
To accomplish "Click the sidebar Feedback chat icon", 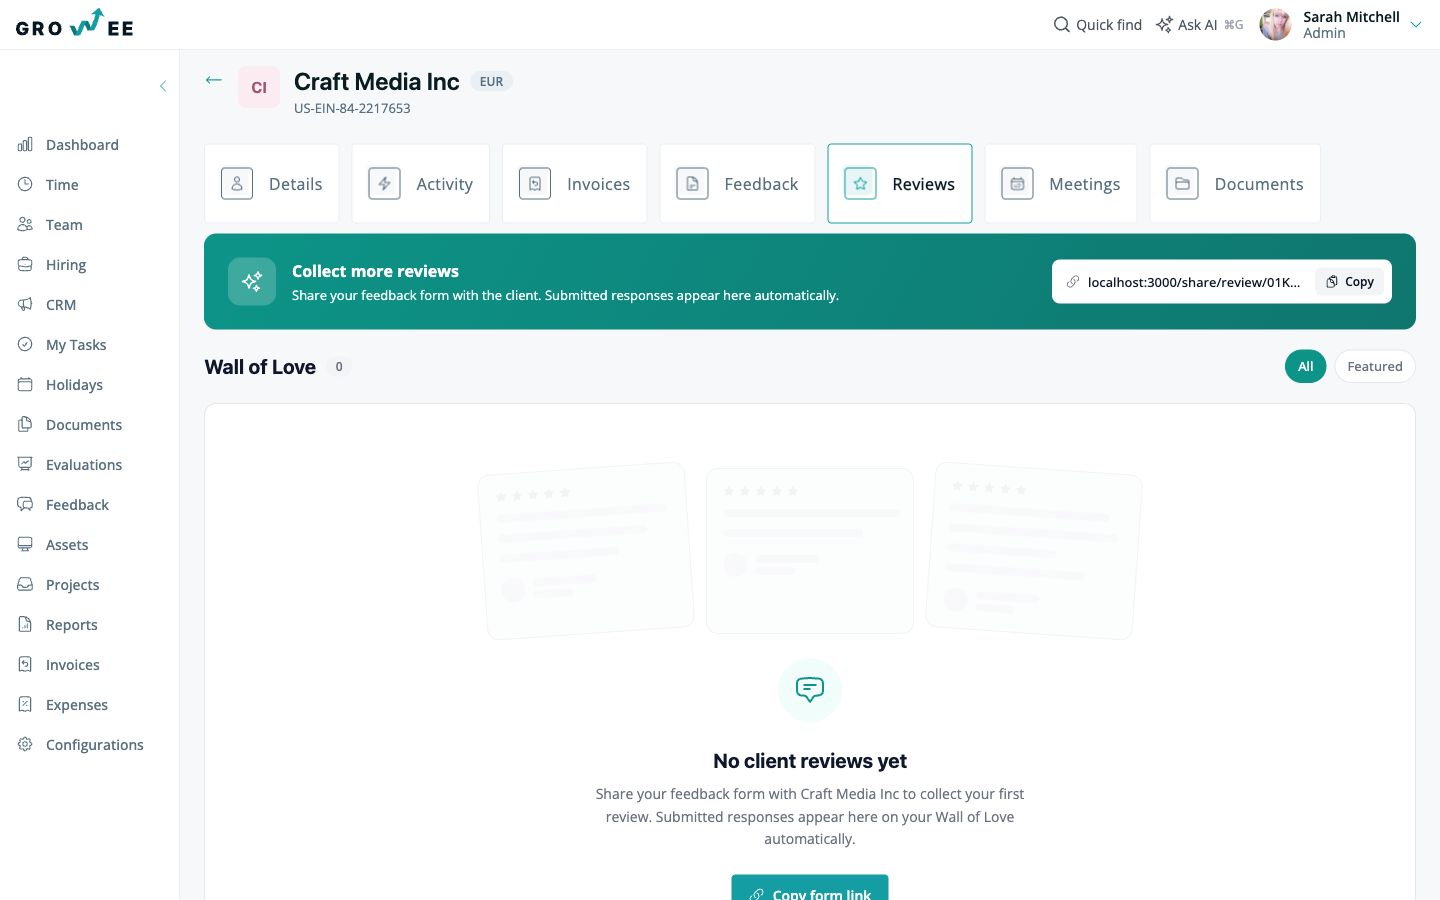I will click(25, 505).
